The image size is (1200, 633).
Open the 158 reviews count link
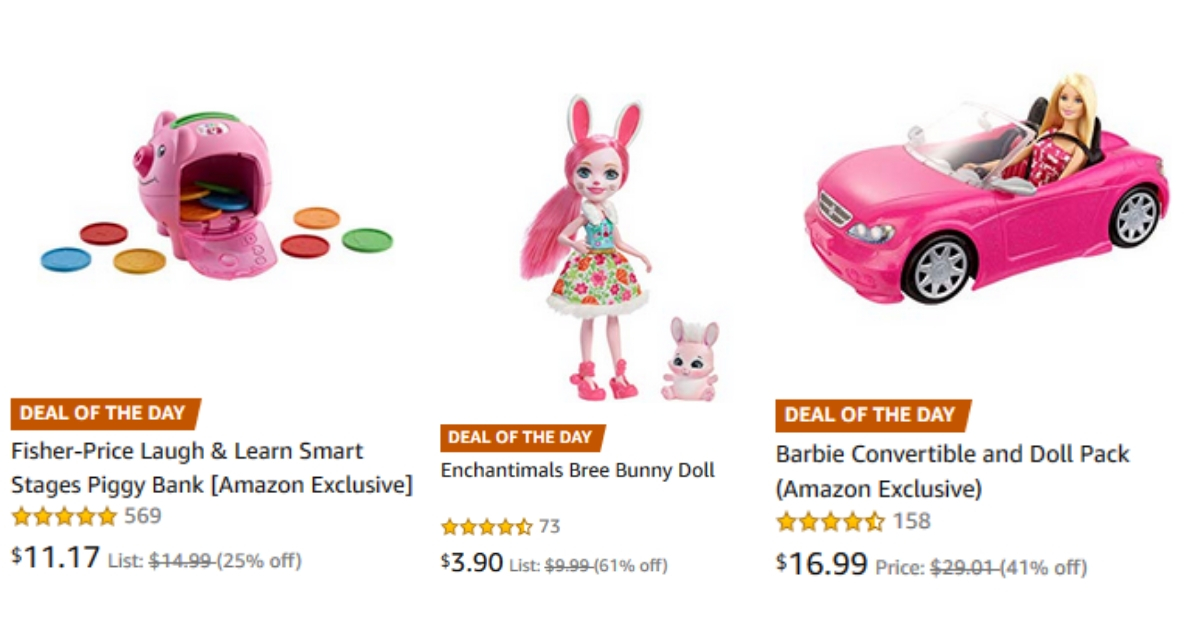[911, 521]
